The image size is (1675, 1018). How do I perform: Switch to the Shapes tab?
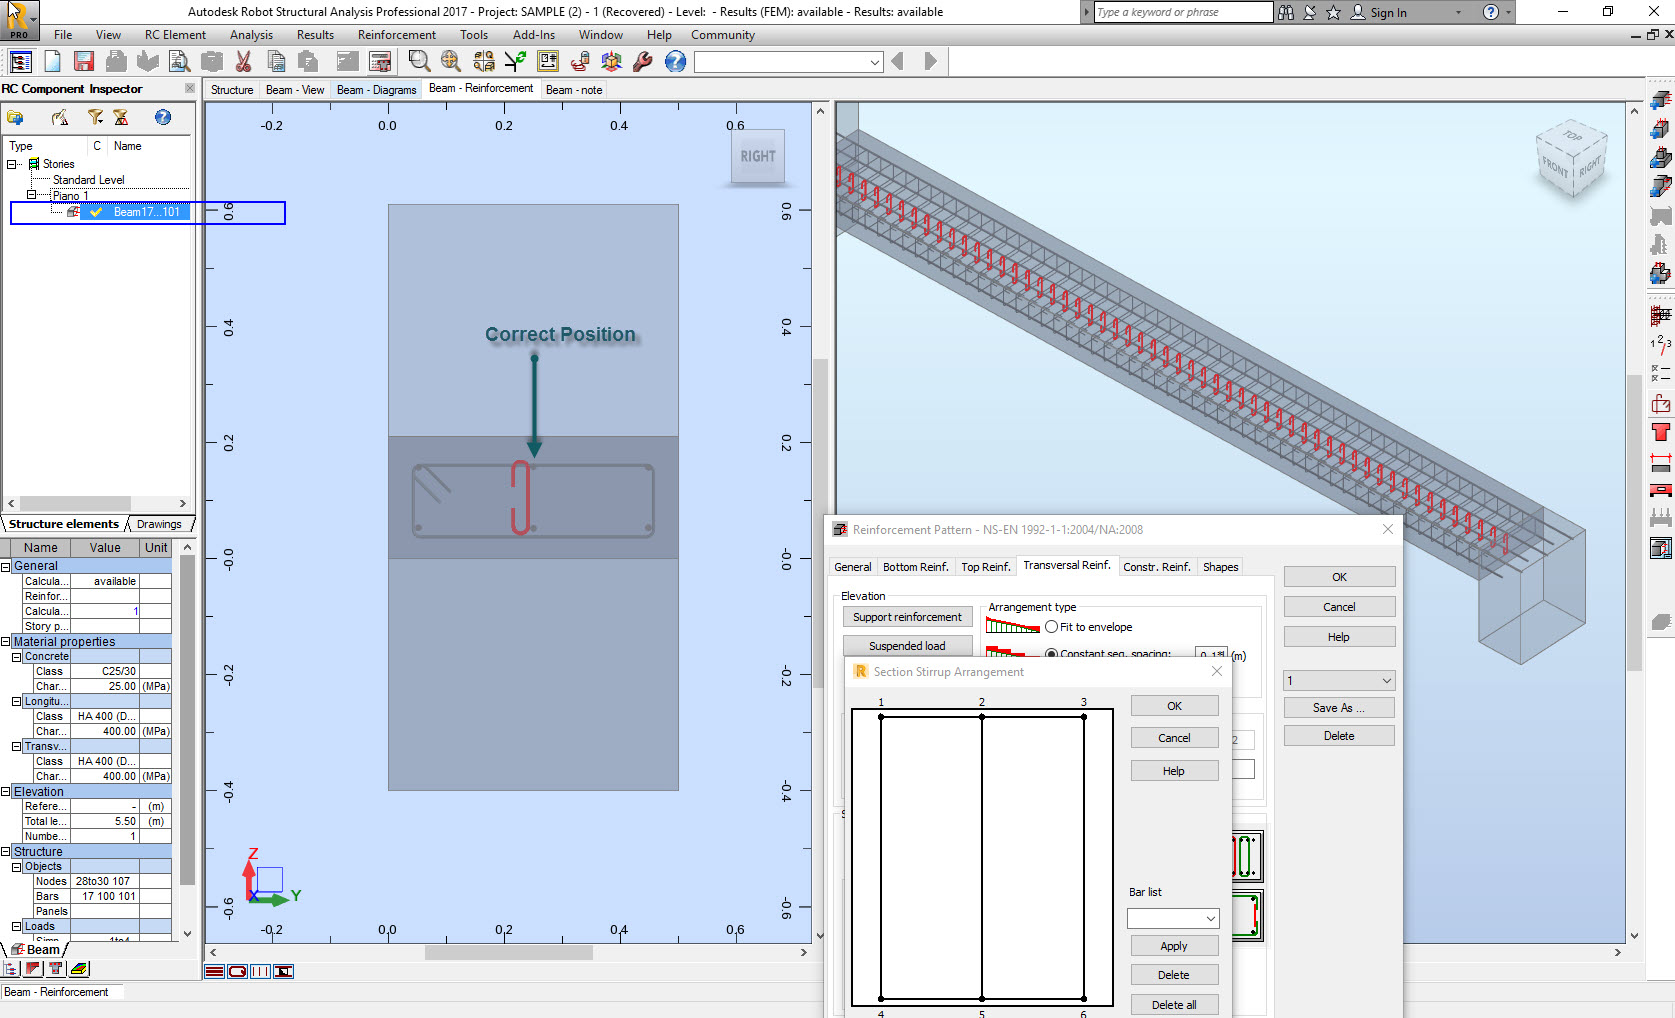pos(1220,567)
